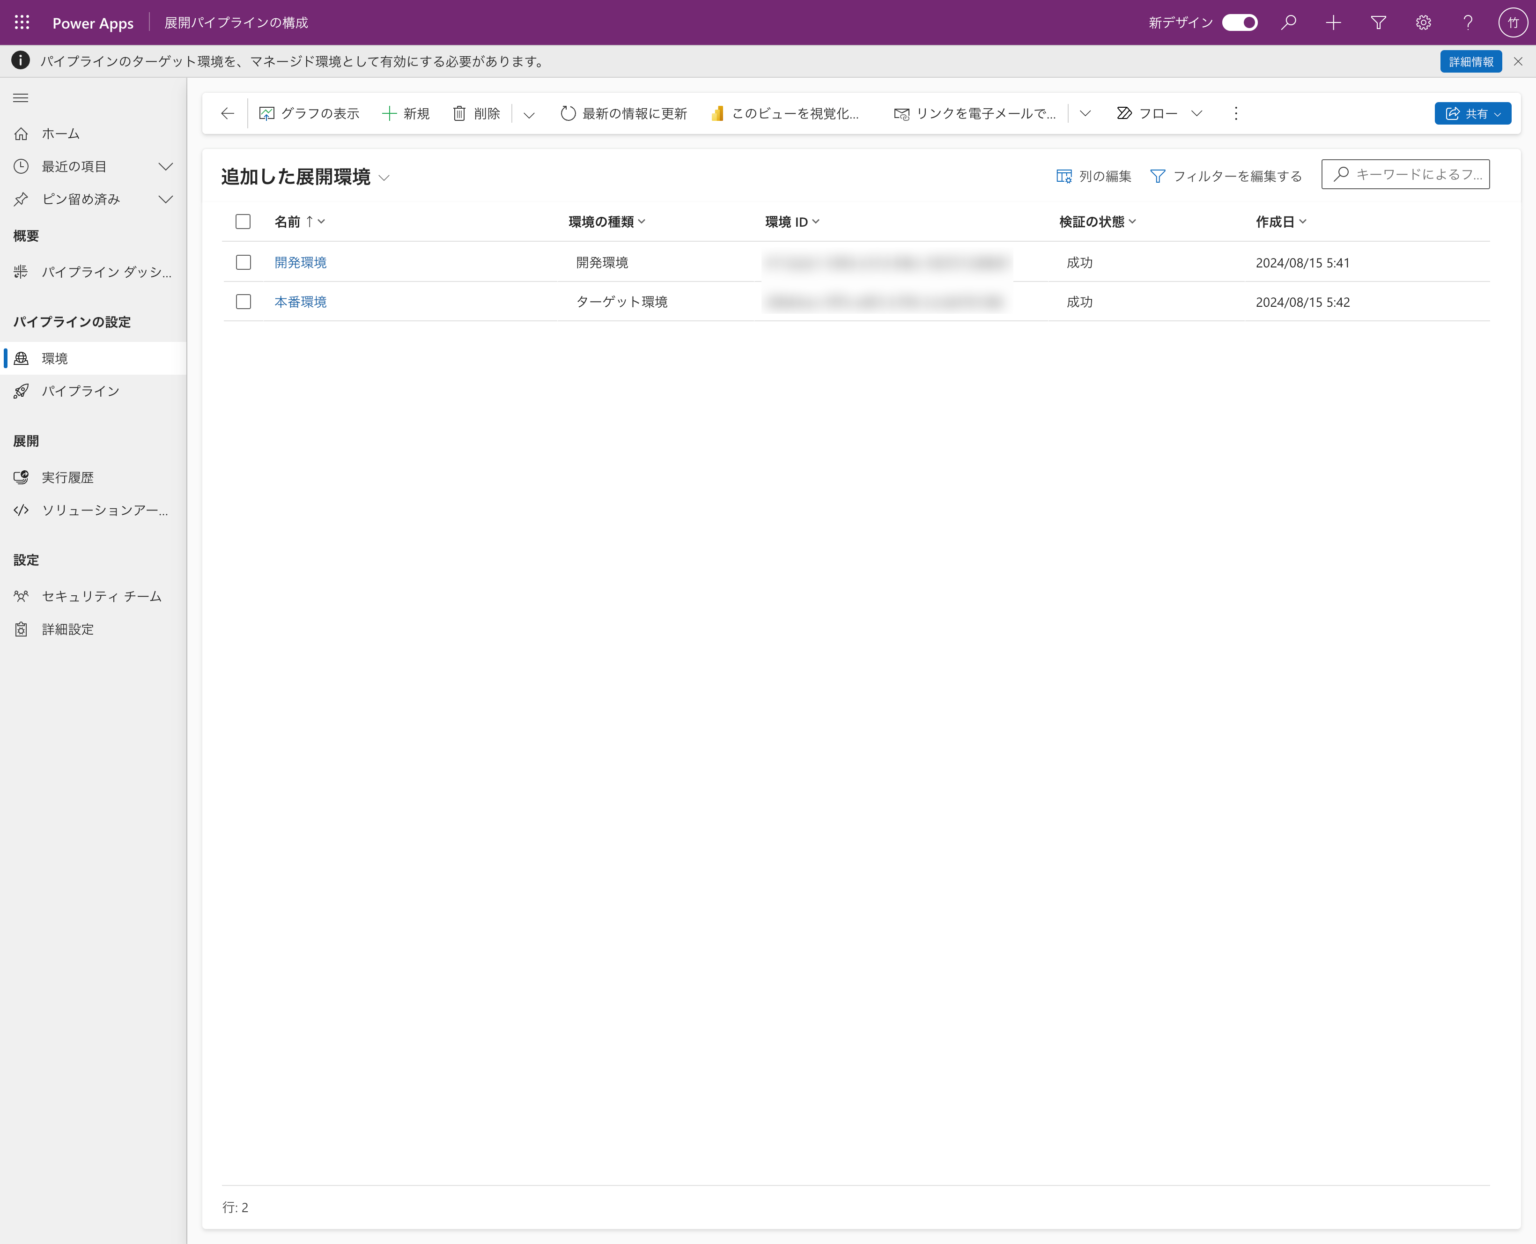Open the フロー menu in the toolbar
Viewport: 1536px width, 1244px height.
click(x=1158, y=113)
